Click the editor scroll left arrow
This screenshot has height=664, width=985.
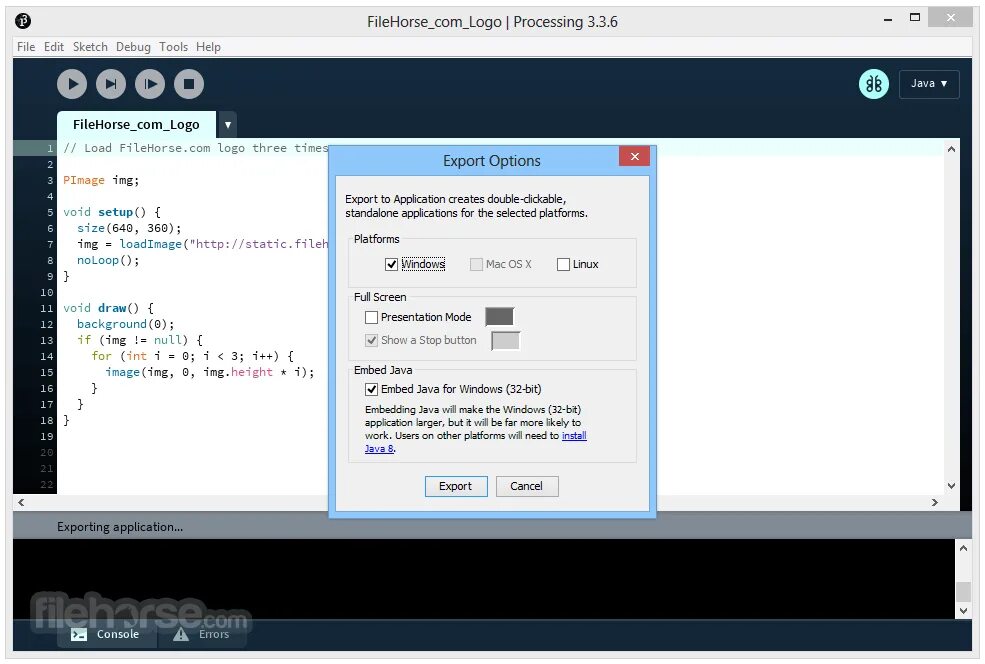coord(21,503)
